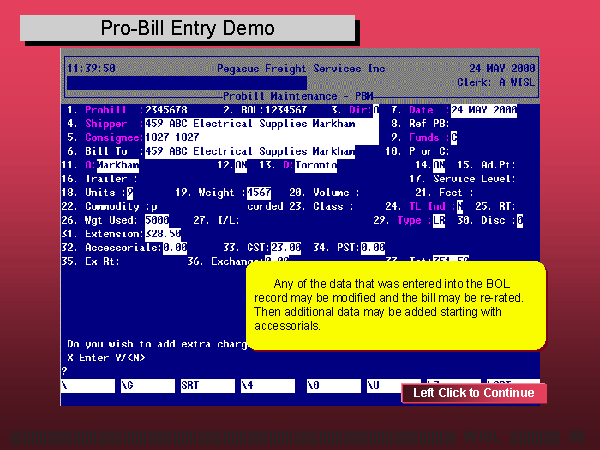This screenshot has height=450, width=600.
Task: Select the Funds field
Action: pyautogui.click(x=454, y=137)
